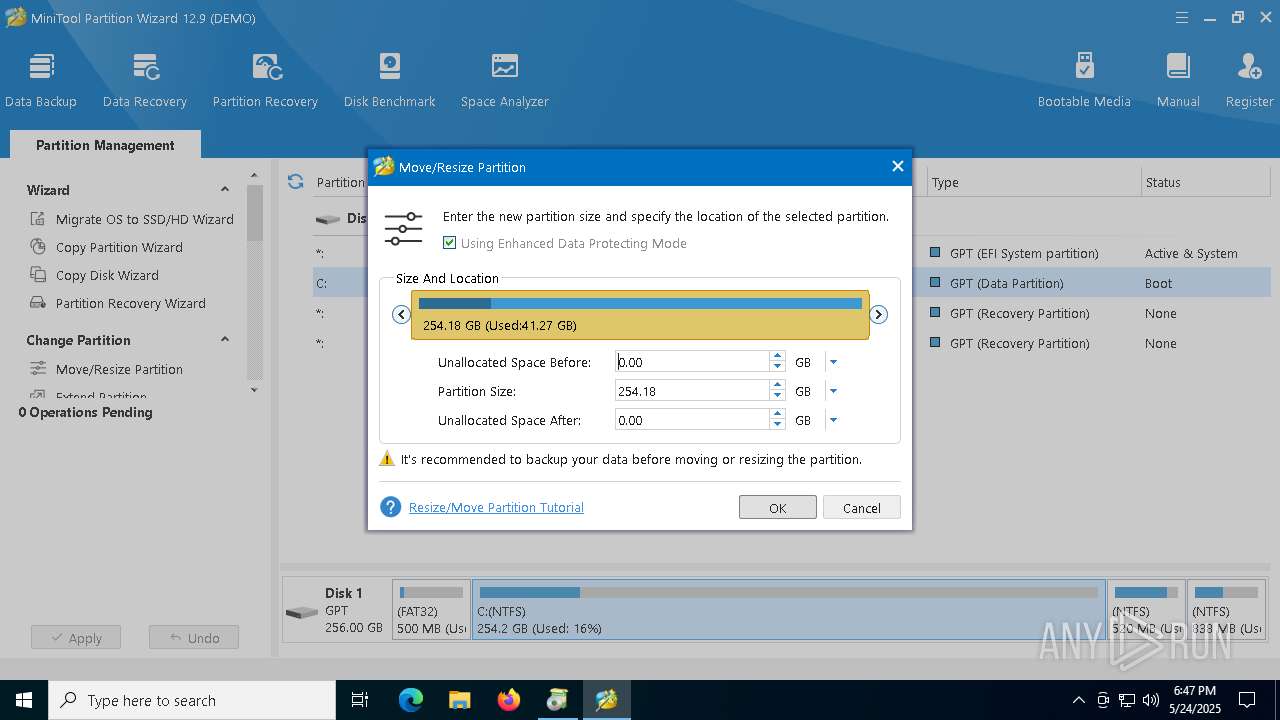Increase Unallocated Space Before value

pyautogui.click(x=777, y=357)
